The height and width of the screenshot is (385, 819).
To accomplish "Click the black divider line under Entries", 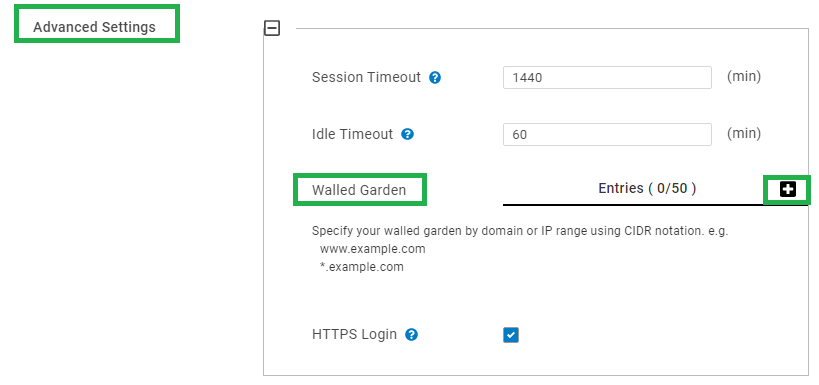I will [x=655, y=205].
